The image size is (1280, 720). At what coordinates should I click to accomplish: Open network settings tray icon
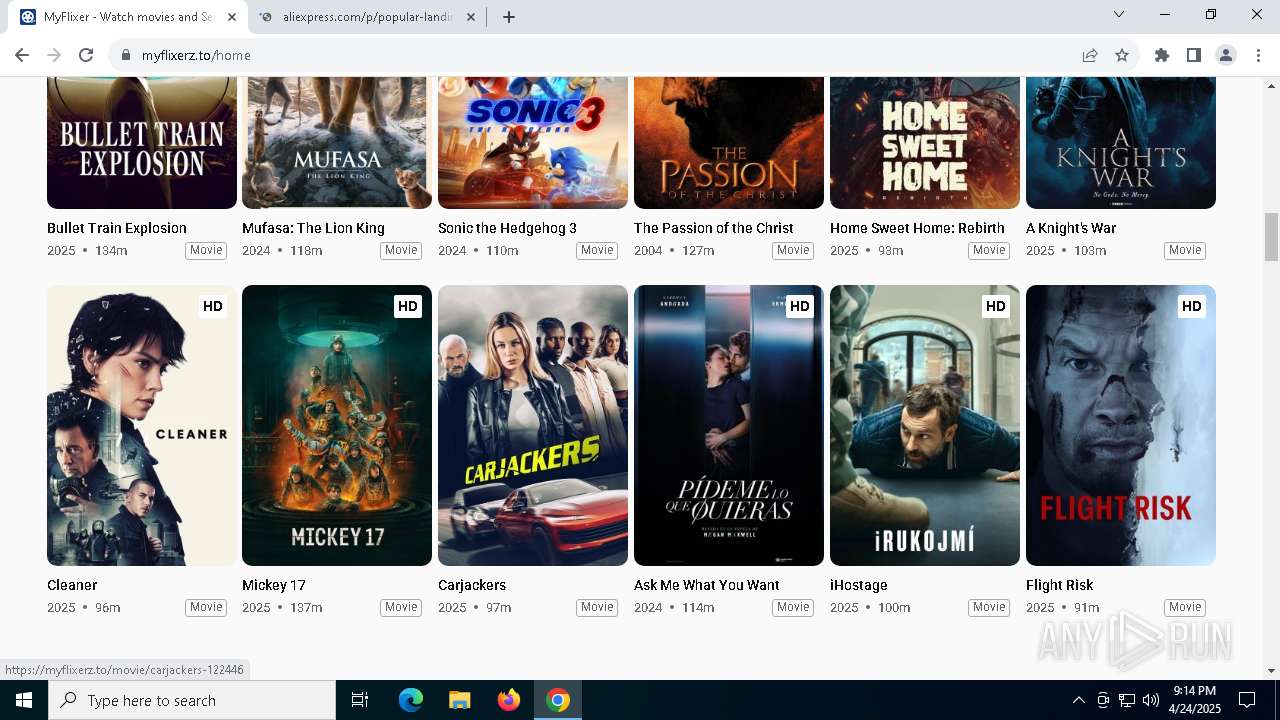pyautogui.click(x=1127, y=700)
